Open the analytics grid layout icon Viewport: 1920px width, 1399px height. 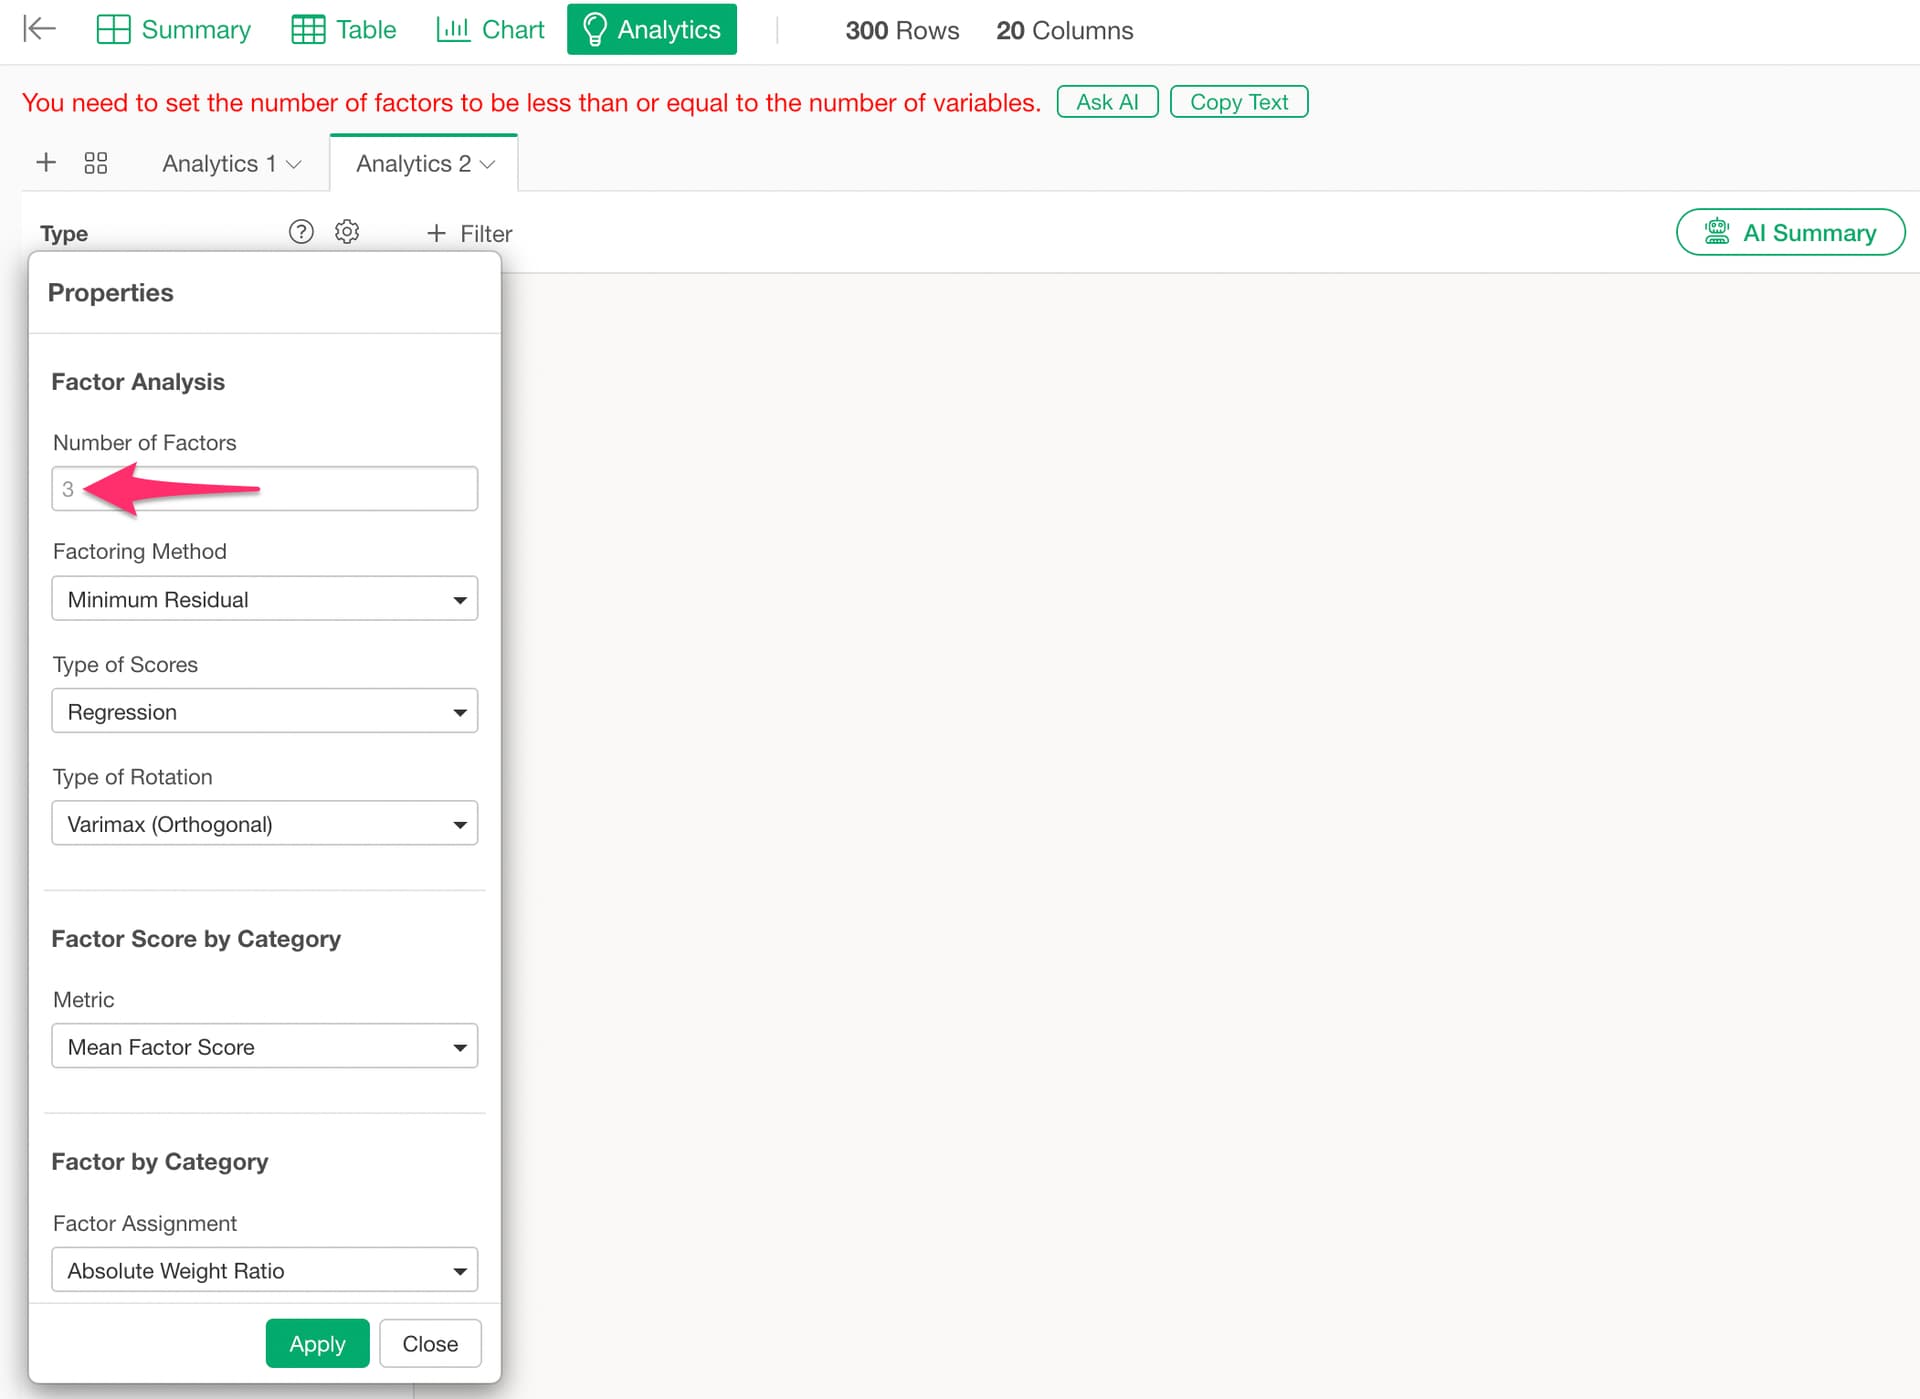coord(96,163)
